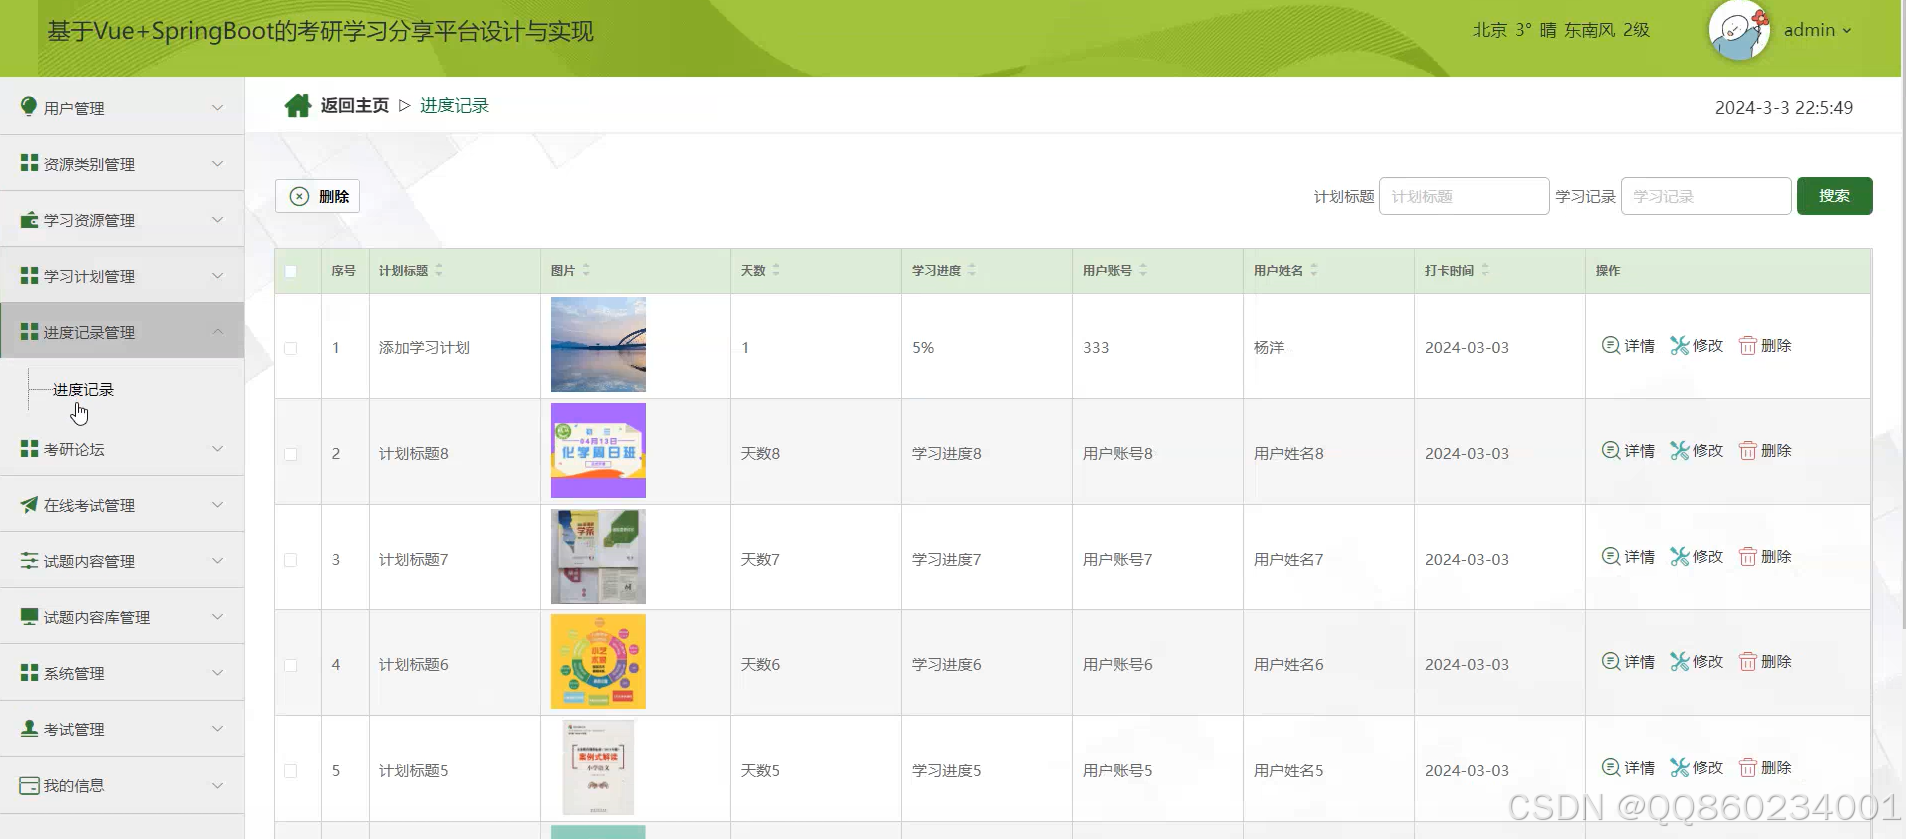The image size is (1906, 839).
Task: Open the 考试管理 menu
Action: [122, 729]
